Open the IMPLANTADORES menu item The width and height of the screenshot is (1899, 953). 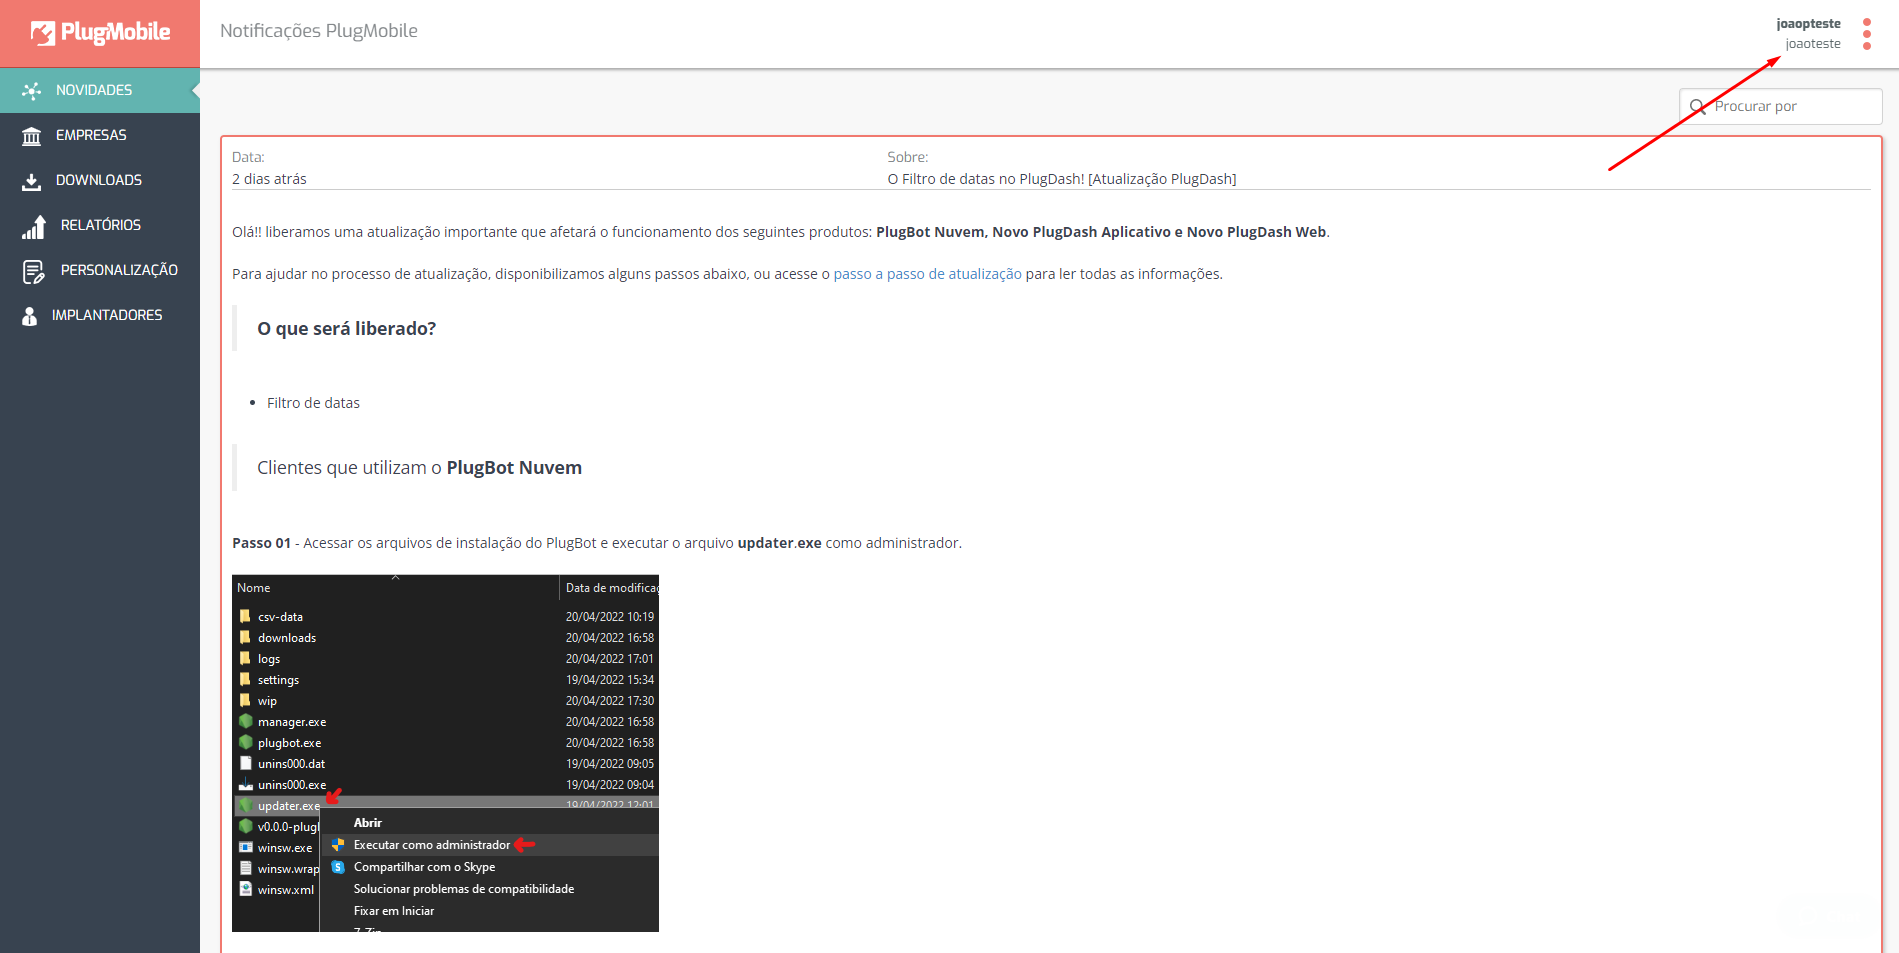coord(100,315)
